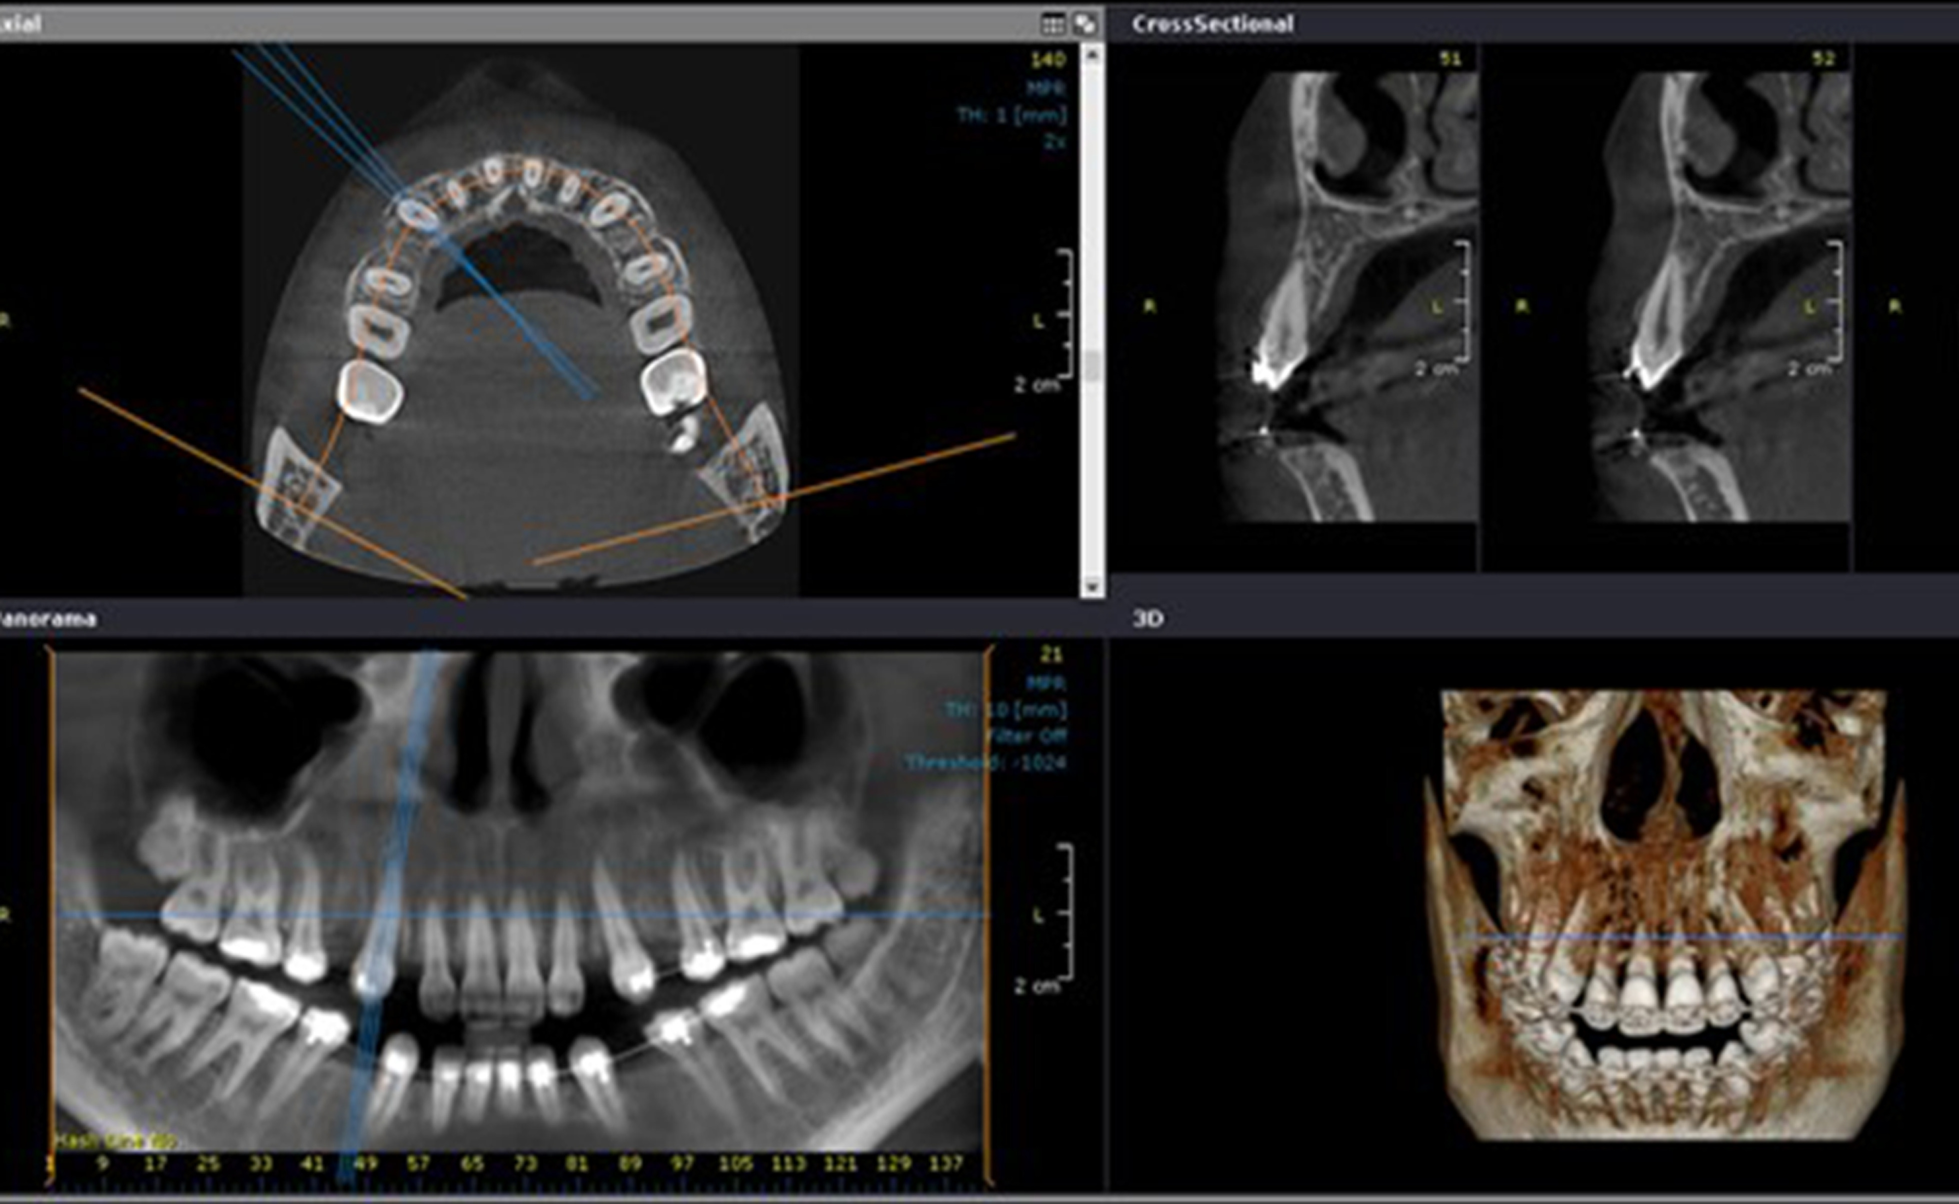
Task: Click the right orange boundary line in Axial view
Action: click(x=774, y=499)
